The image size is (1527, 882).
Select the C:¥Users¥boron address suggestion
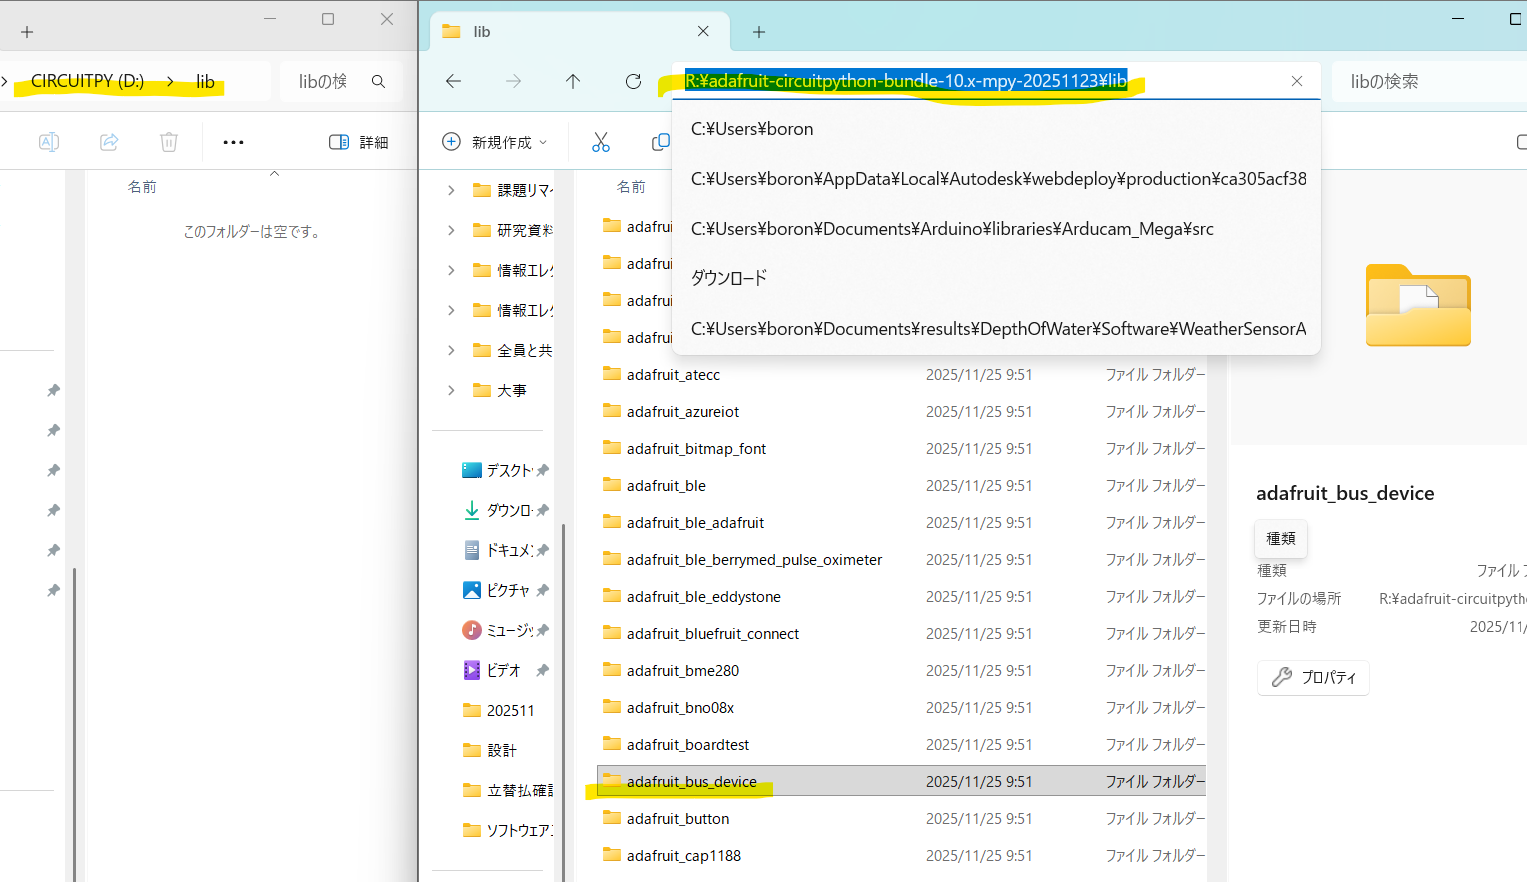click(x=752, y=129)
